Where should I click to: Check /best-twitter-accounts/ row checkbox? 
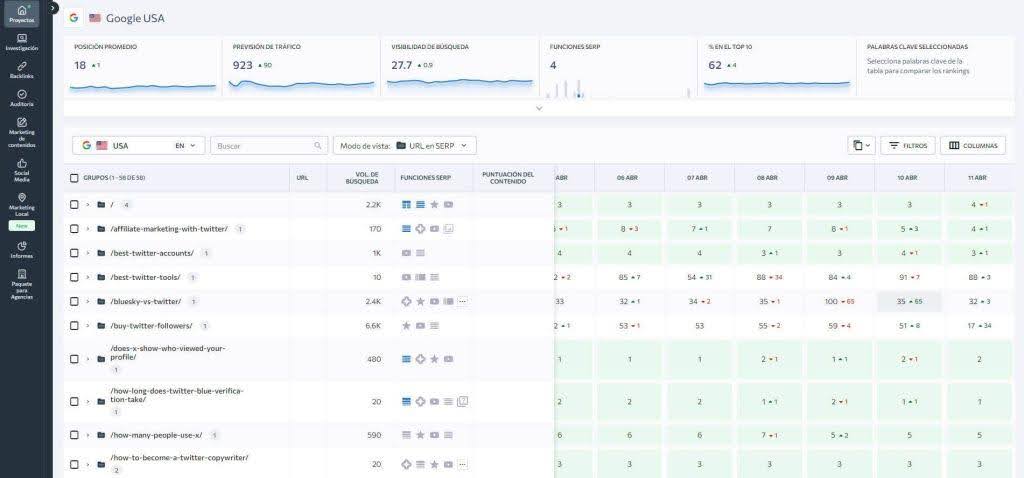pos(74,253)
